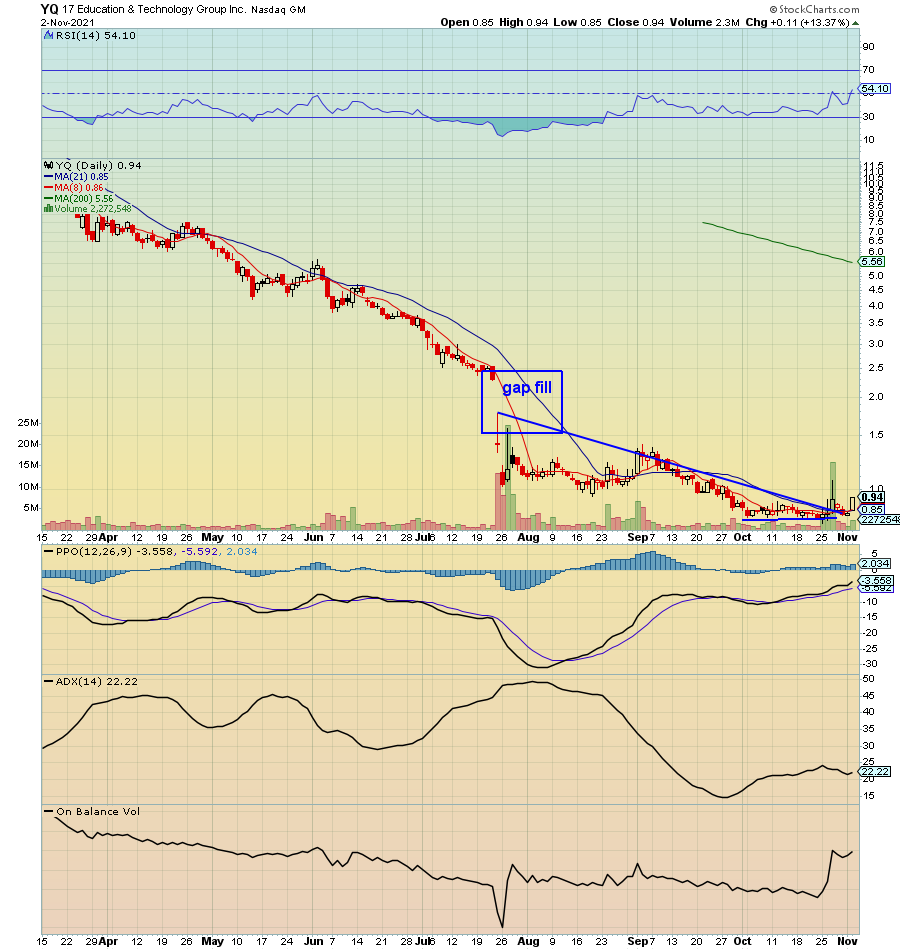
Task: Click the YQ ticker symbol in the header
Action: point(50,9)
